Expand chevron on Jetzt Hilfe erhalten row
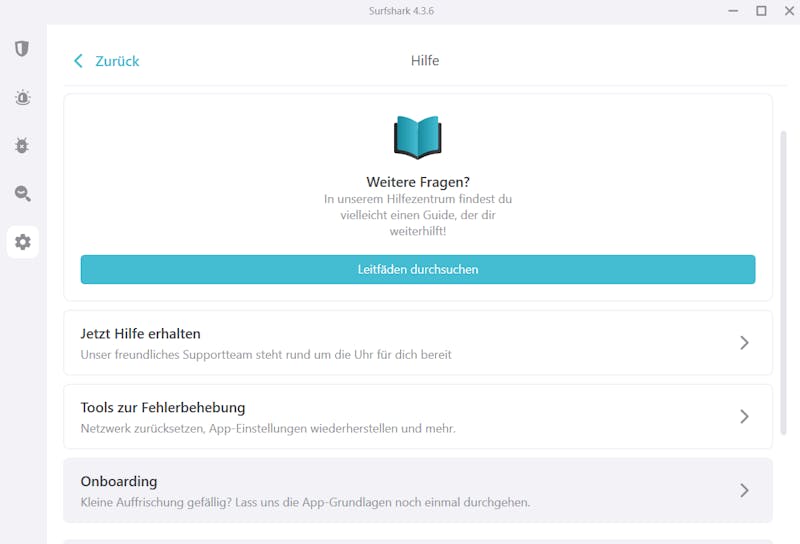The image size is (800, 544). (x=744, y=343)
